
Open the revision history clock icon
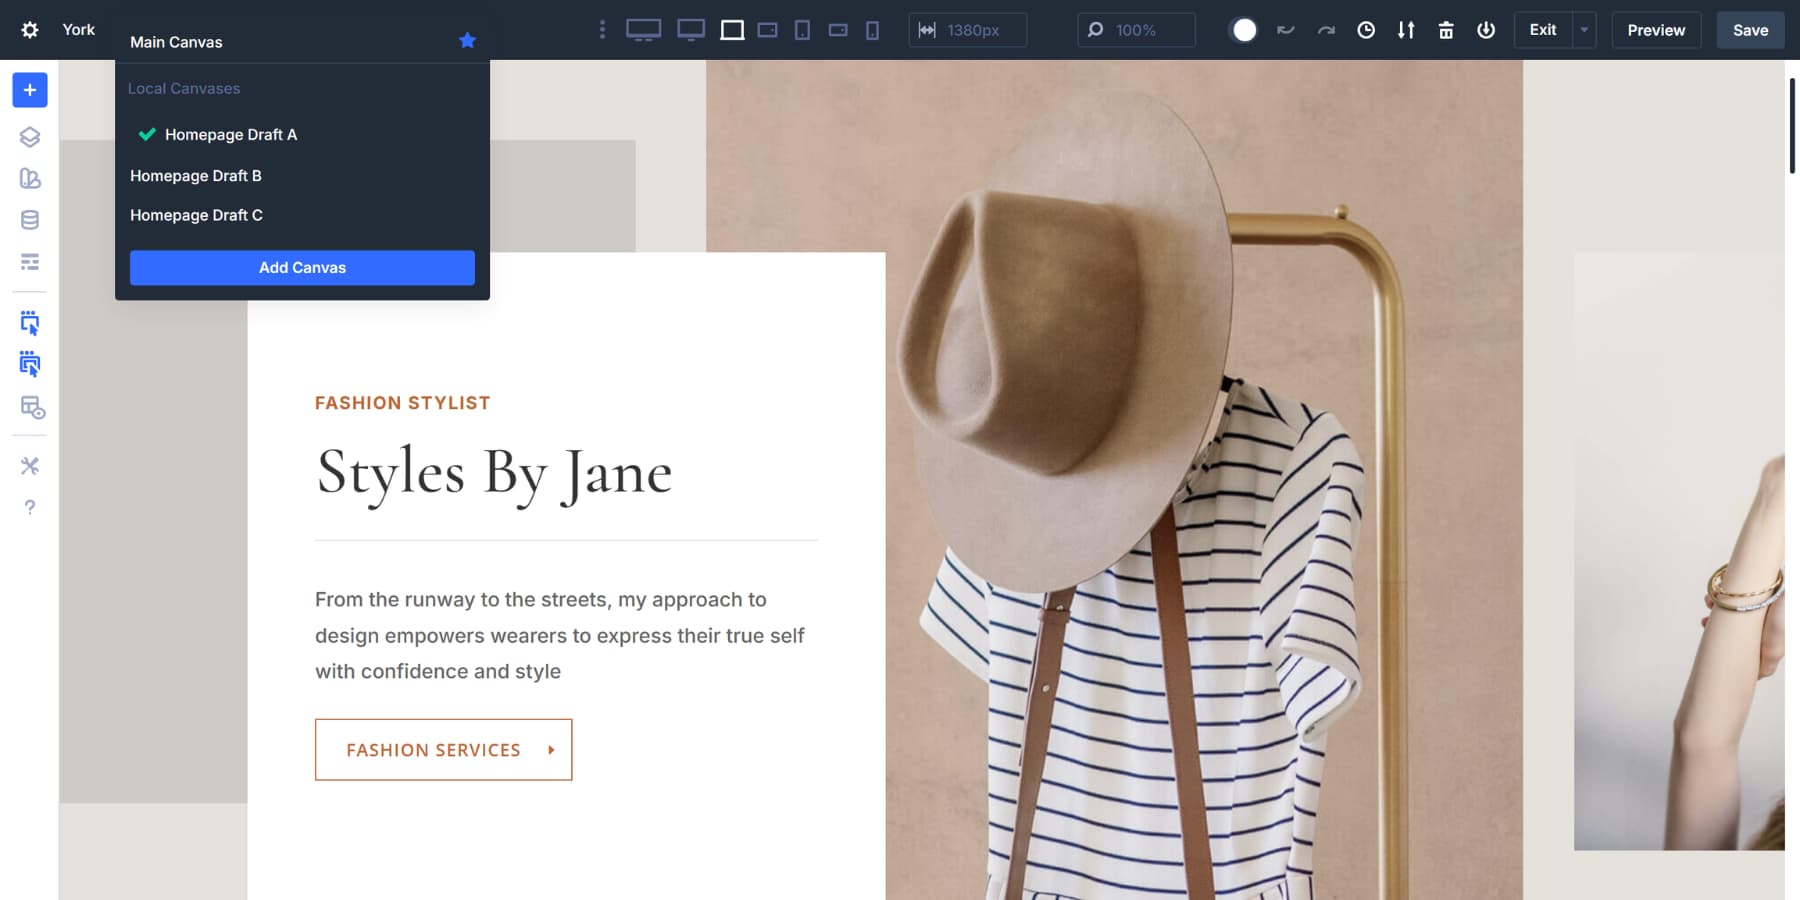(1366, 30)
